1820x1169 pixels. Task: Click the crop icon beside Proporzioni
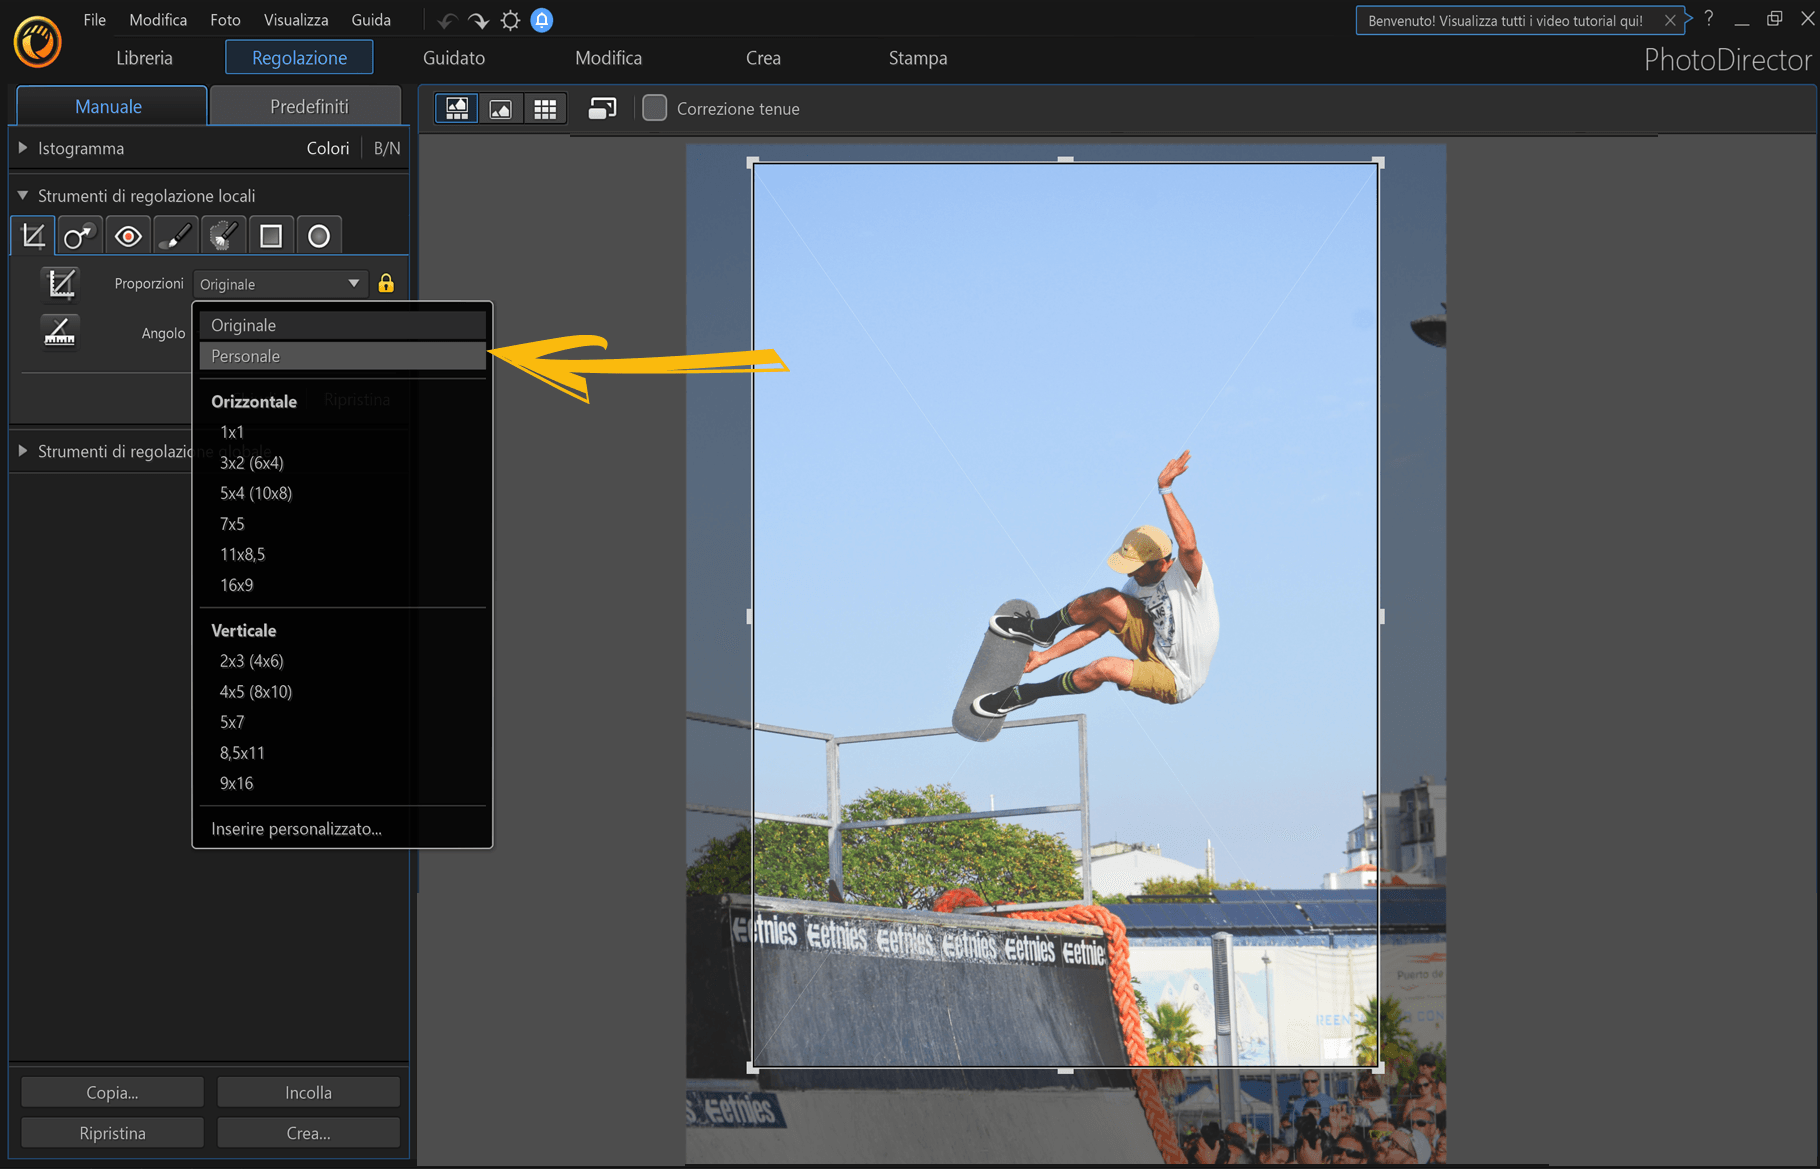(61, 284)
